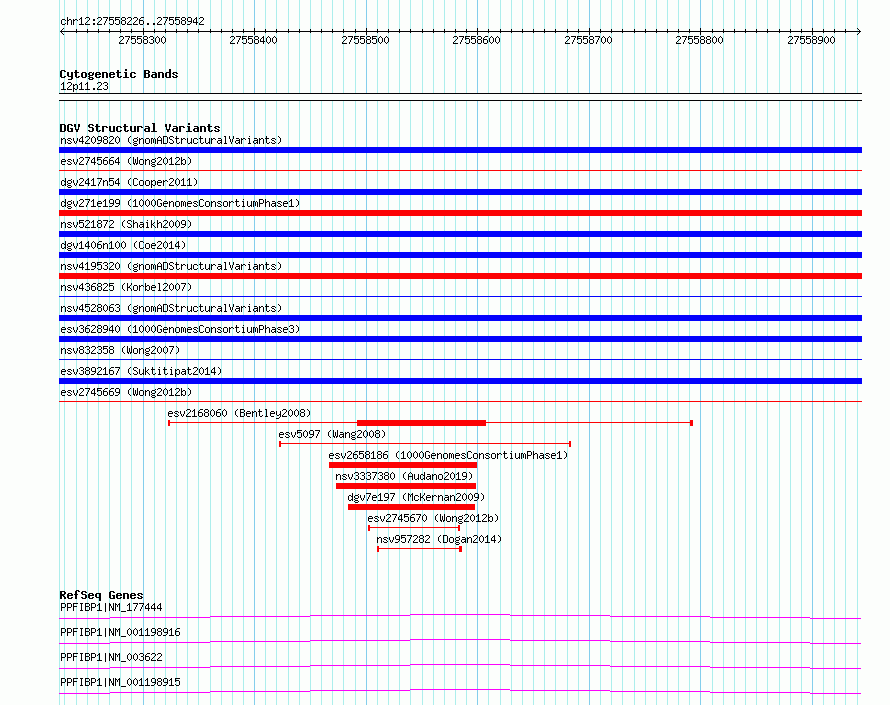Click the thick red segment of esv2168060
Screen dimensions: 890x705
click(421, 423)
